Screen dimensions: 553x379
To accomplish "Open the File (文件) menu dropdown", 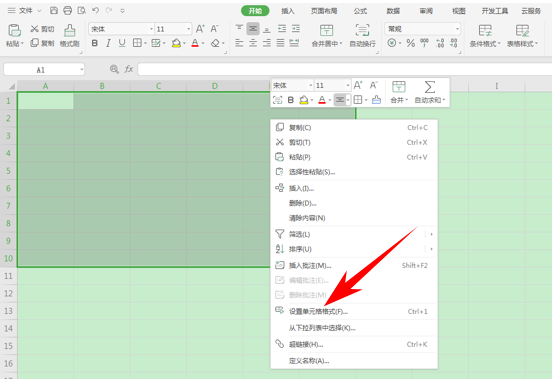I will tap(25, 11).
